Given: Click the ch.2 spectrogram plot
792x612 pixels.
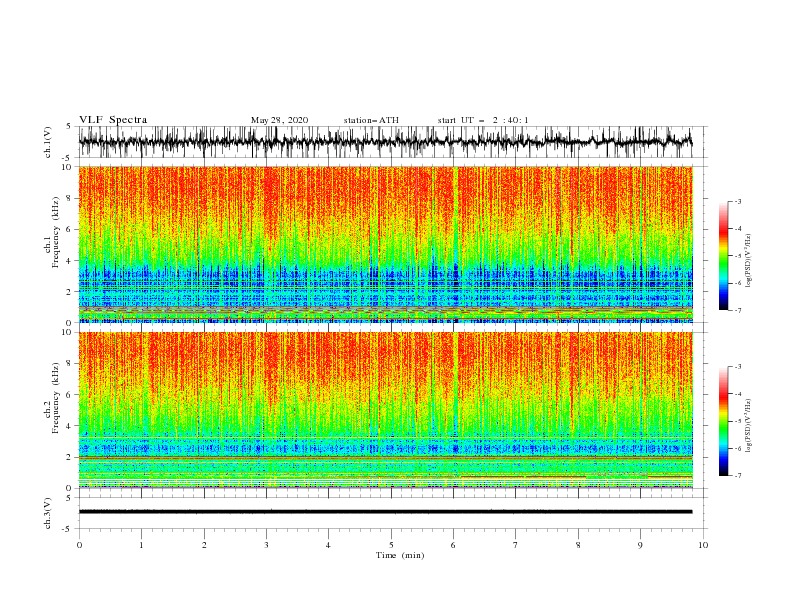Looking at the screenshot, I should coord(386,410).
